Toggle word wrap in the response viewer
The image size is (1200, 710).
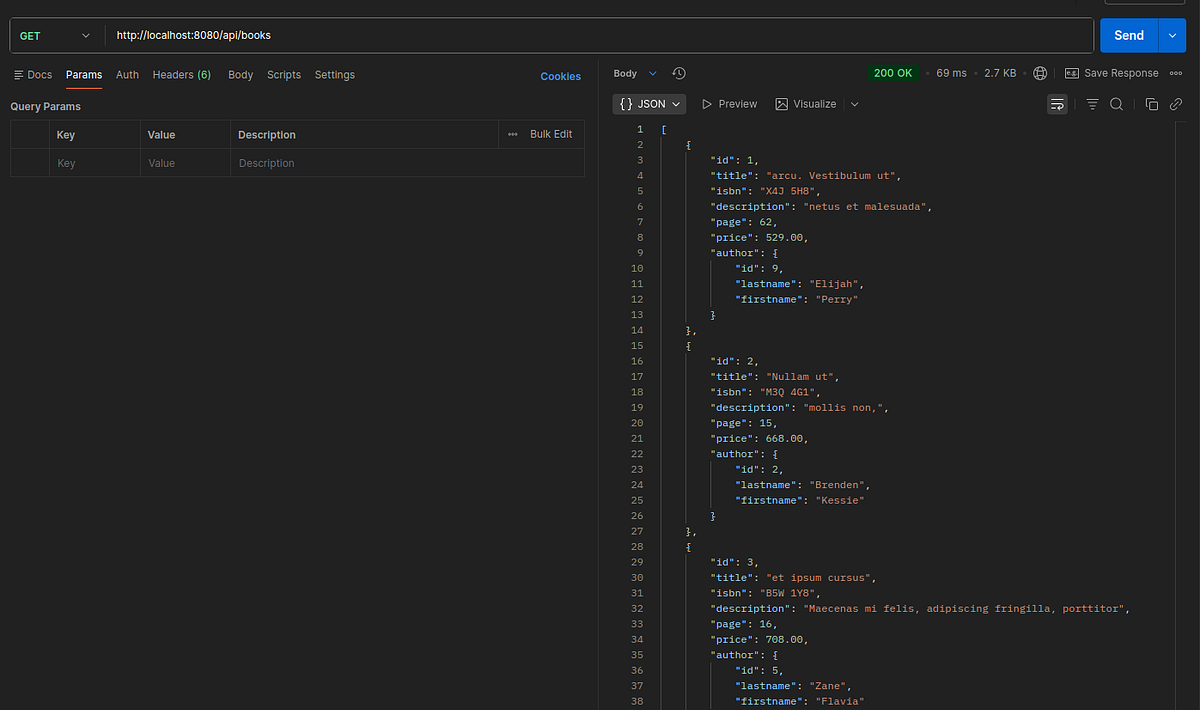1057,104
